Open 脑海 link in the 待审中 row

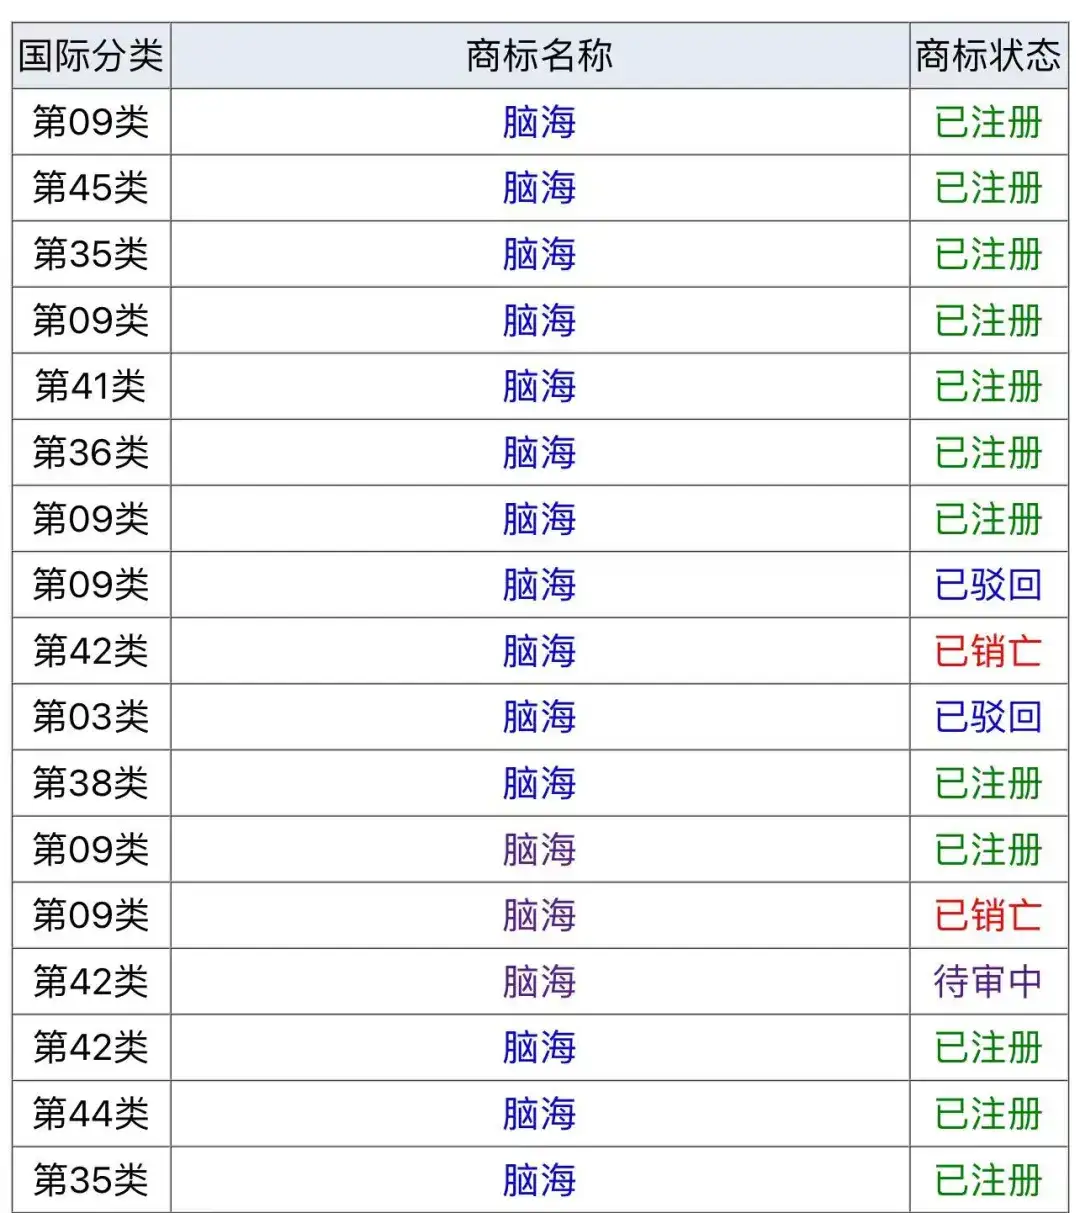[x=539, y=981]
